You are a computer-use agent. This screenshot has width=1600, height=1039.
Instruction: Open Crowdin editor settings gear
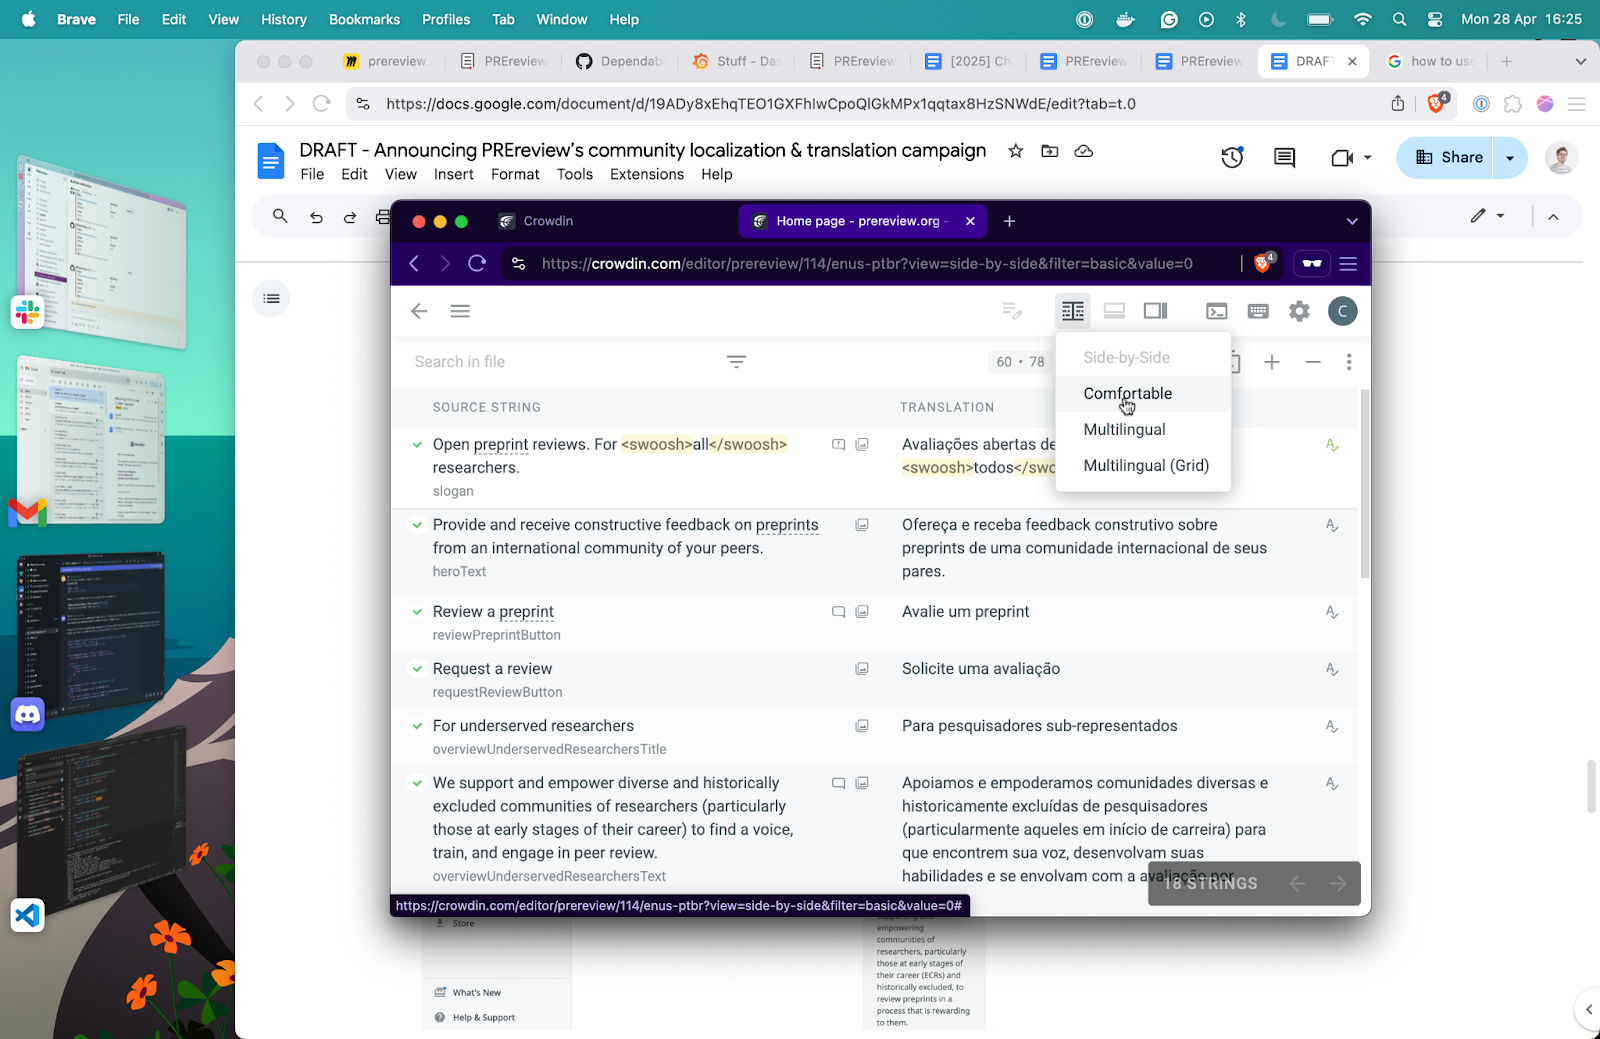(1299, 311)
